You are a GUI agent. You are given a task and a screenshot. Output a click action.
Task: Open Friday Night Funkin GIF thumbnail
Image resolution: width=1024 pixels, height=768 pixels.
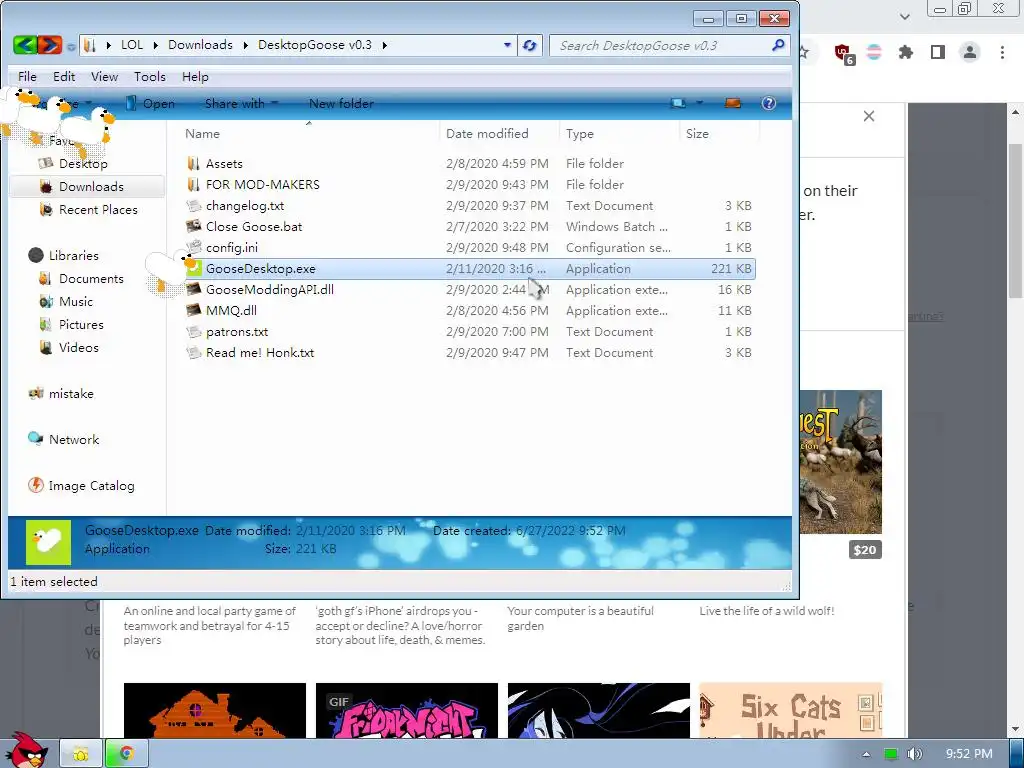[x=406, y=711]
